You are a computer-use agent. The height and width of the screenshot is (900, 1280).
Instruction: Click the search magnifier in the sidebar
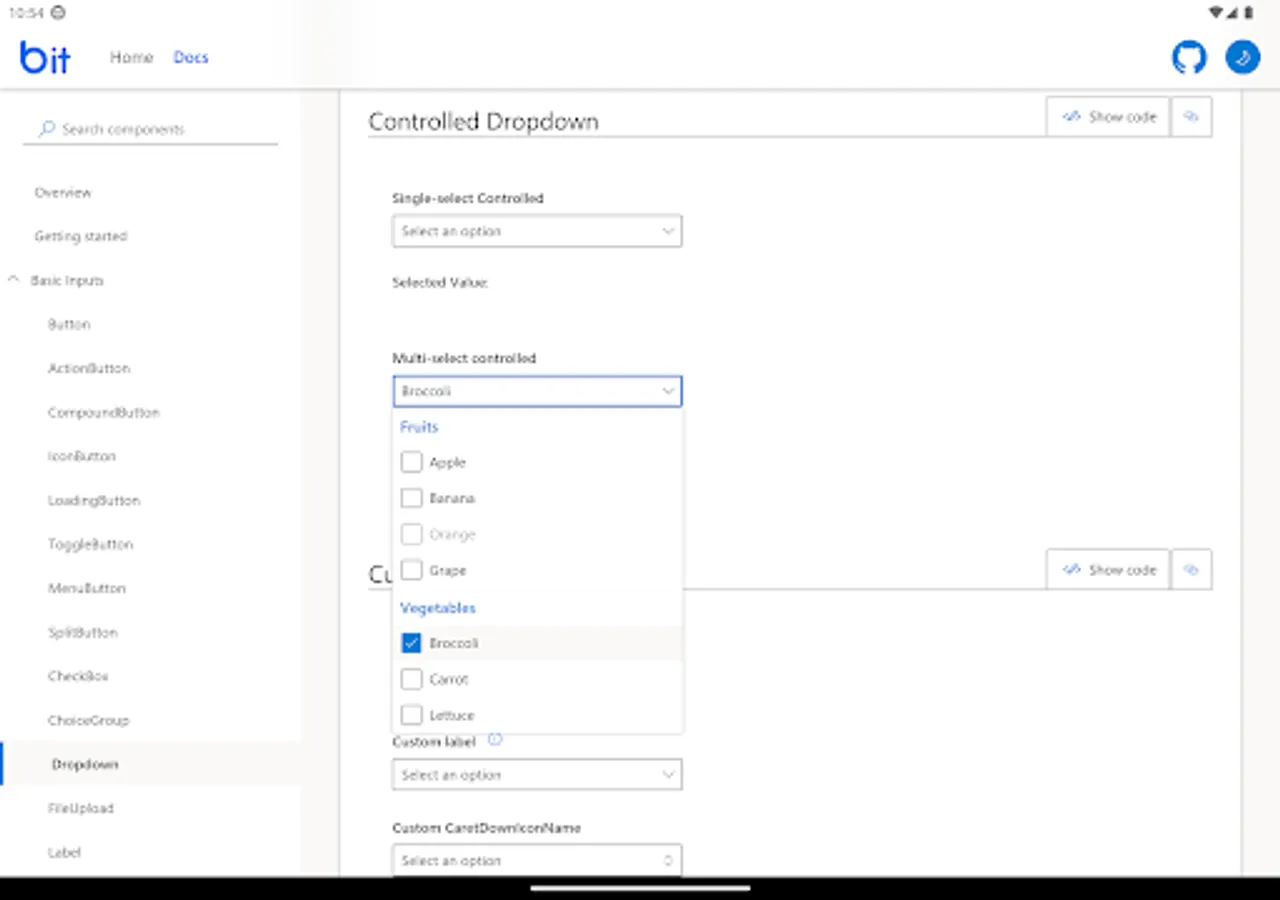(x=45, y=129)
